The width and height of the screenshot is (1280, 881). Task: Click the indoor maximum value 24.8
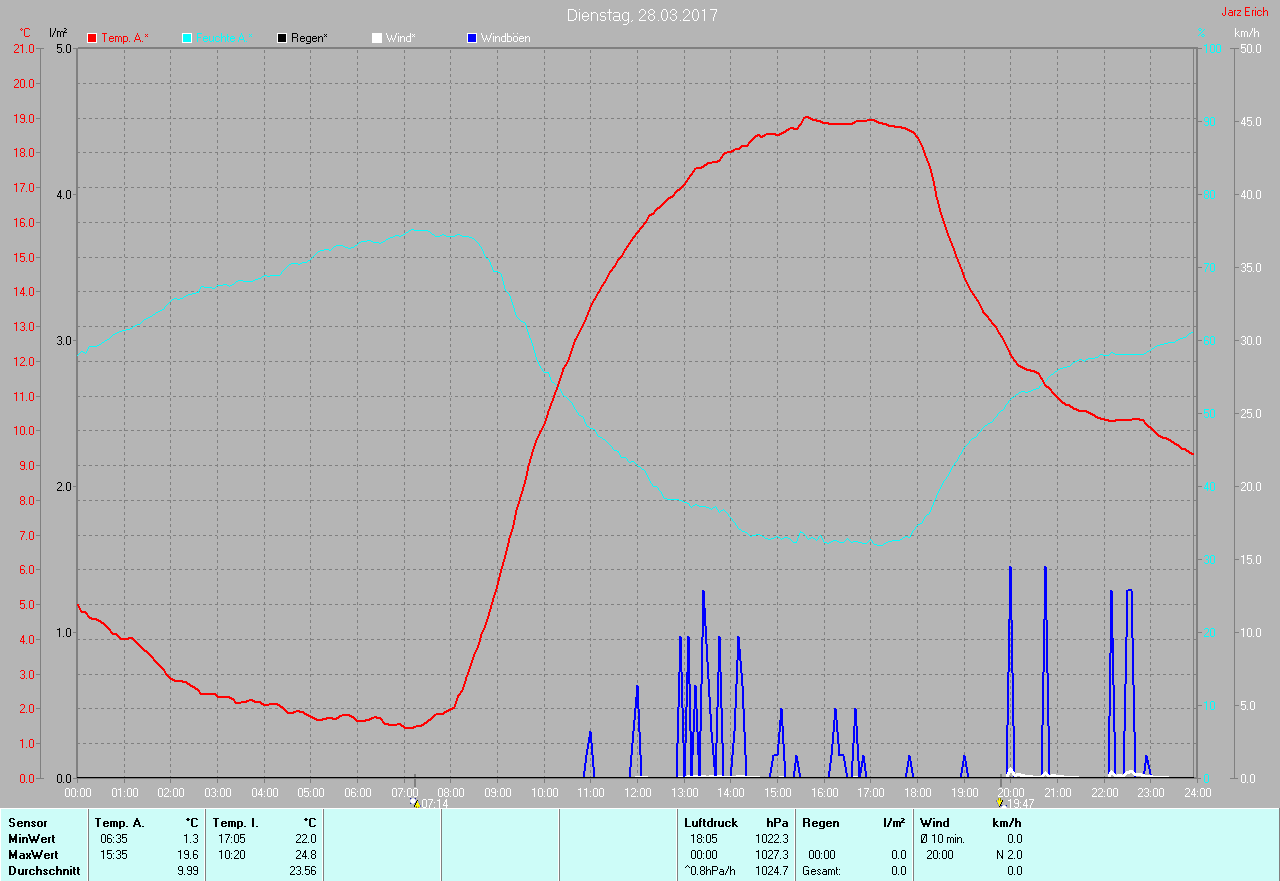point(305,855)
